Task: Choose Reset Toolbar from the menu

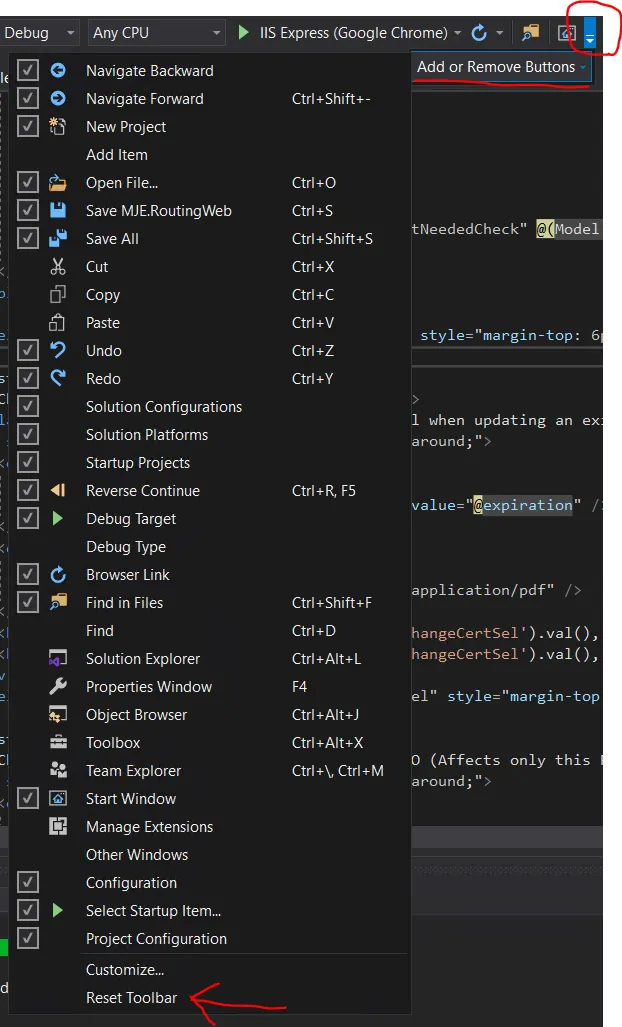Action: tap(131, 998)
